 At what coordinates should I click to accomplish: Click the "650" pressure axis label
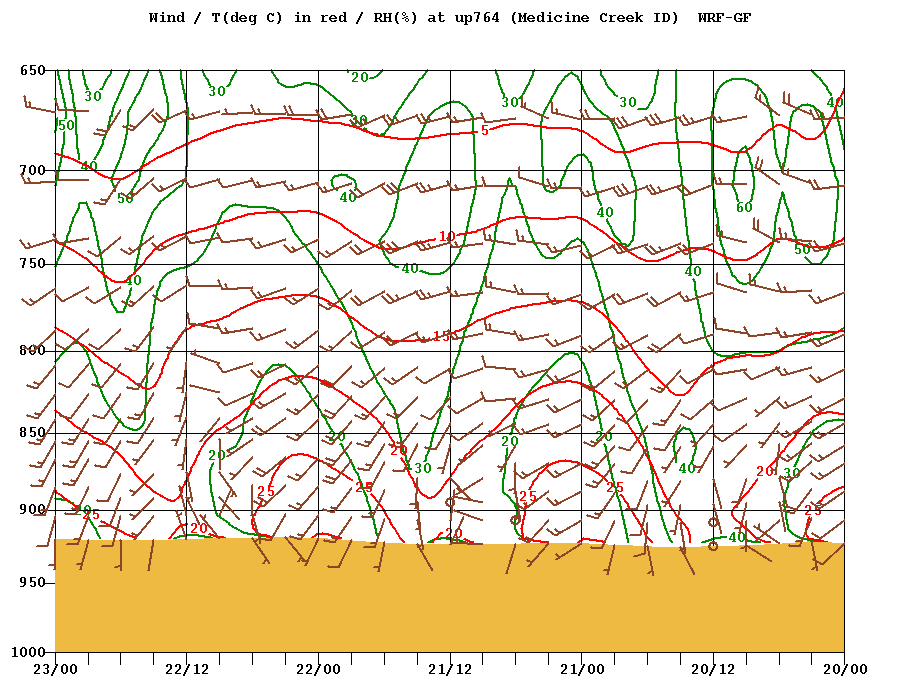coord(33,71)
